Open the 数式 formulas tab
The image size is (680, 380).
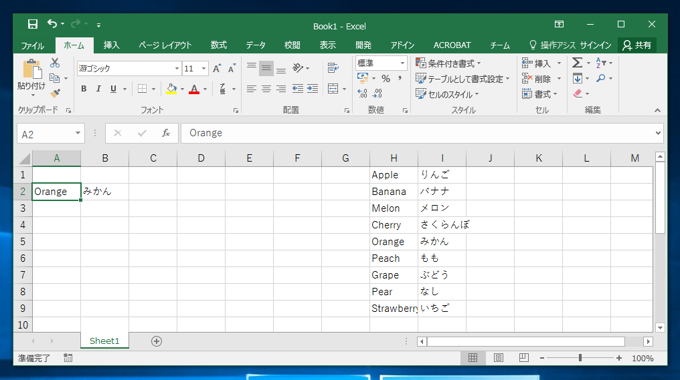click(219, 45)
